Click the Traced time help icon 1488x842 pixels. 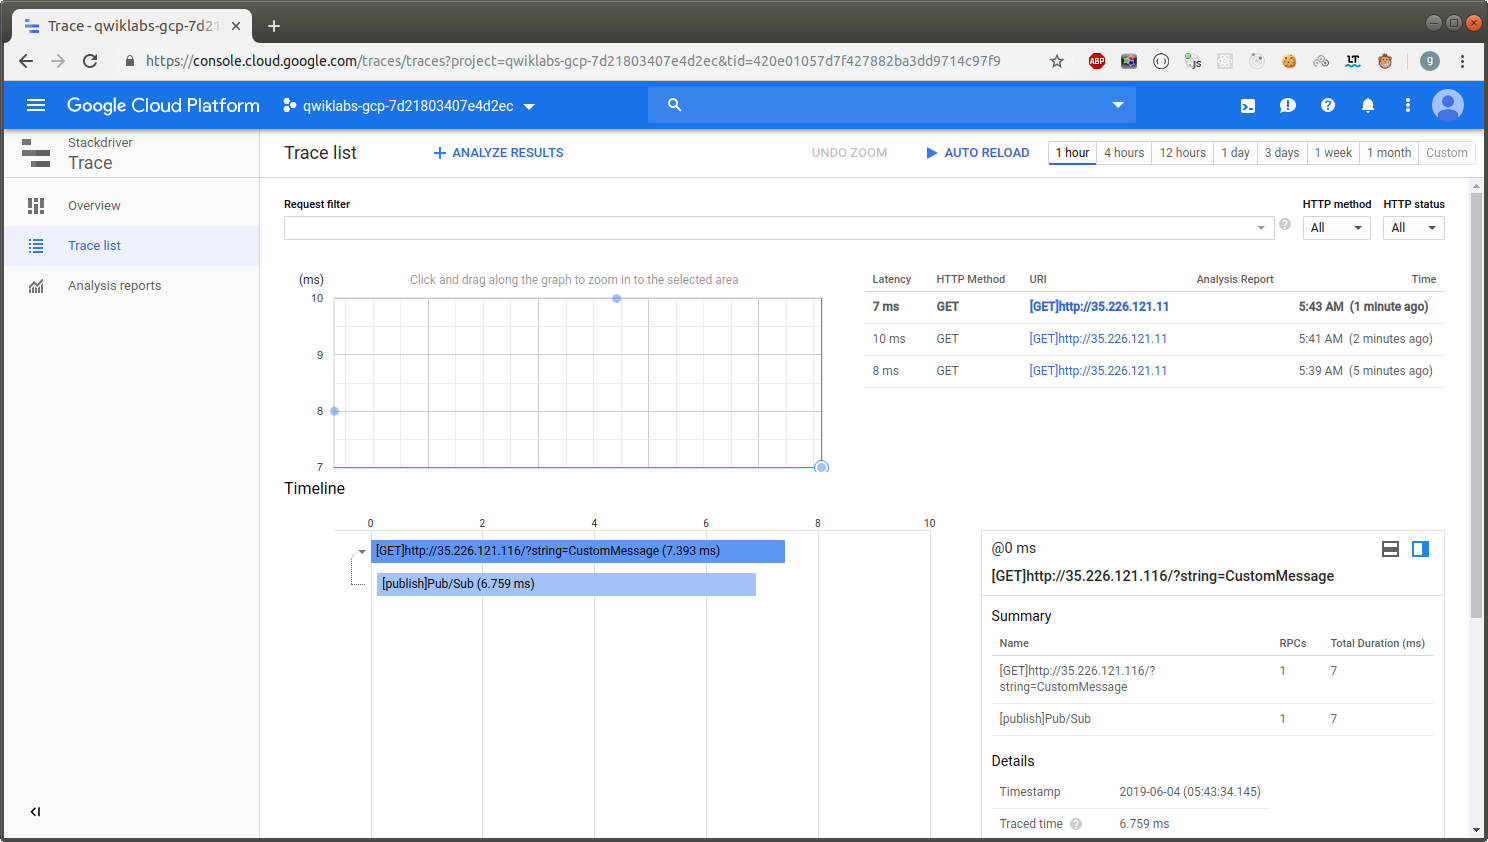1076,824
